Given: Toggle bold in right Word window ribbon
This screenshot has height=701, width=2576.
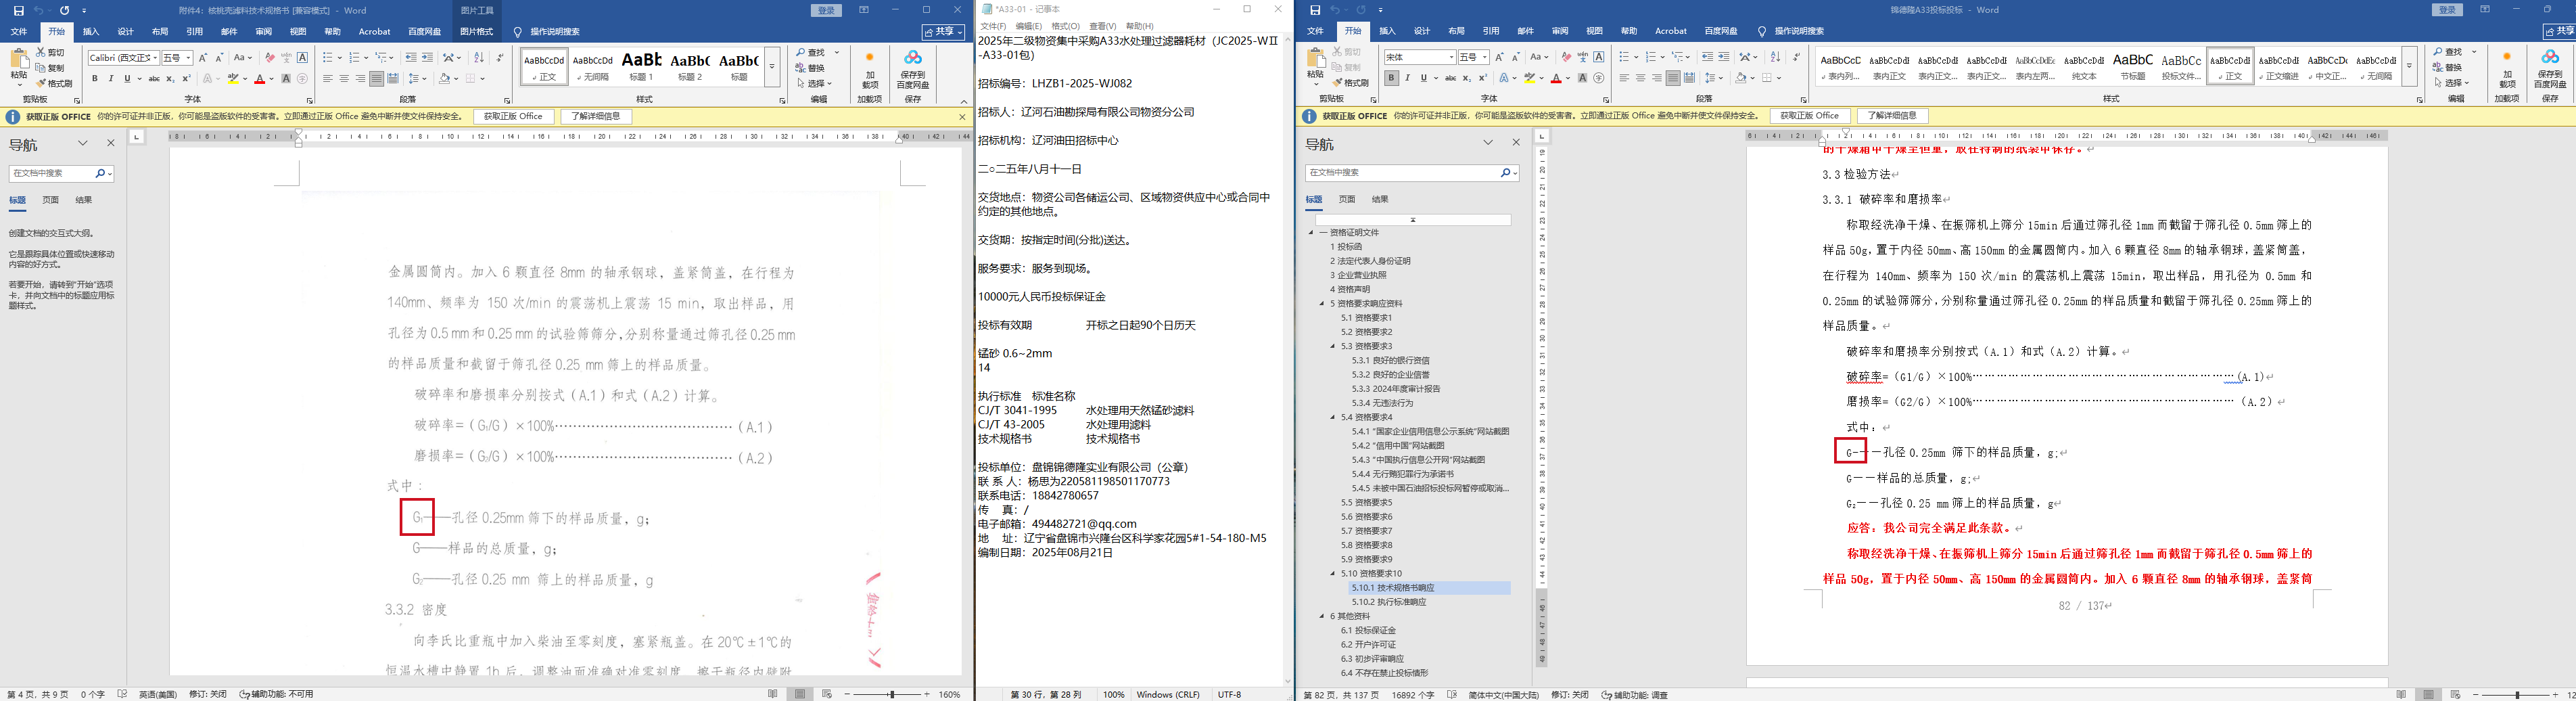Looking at the screenshot, I should pos(1391,78).
